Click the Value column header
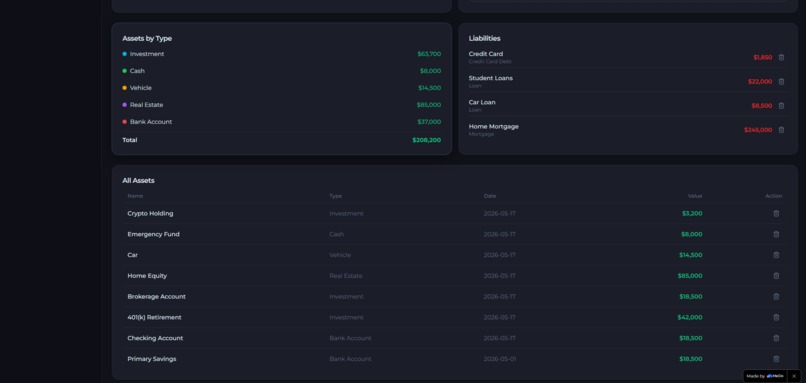Viewport: 806px width, 383px height. tap(695, 196)
